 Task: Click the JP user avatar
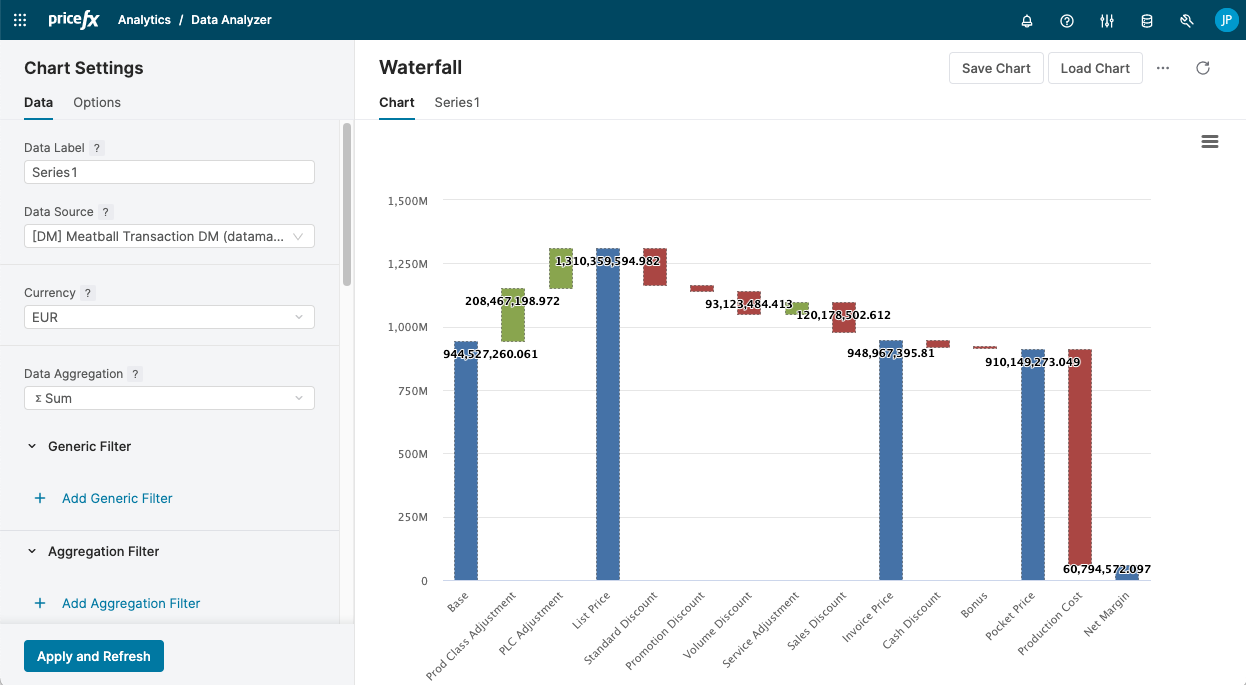pos(1227,20)
